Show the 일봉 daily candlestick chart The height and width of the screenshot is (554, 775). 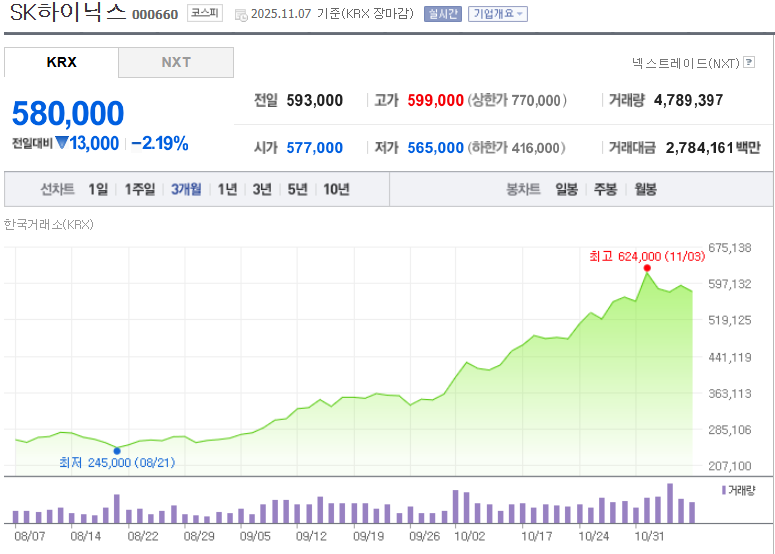(566, 189)
